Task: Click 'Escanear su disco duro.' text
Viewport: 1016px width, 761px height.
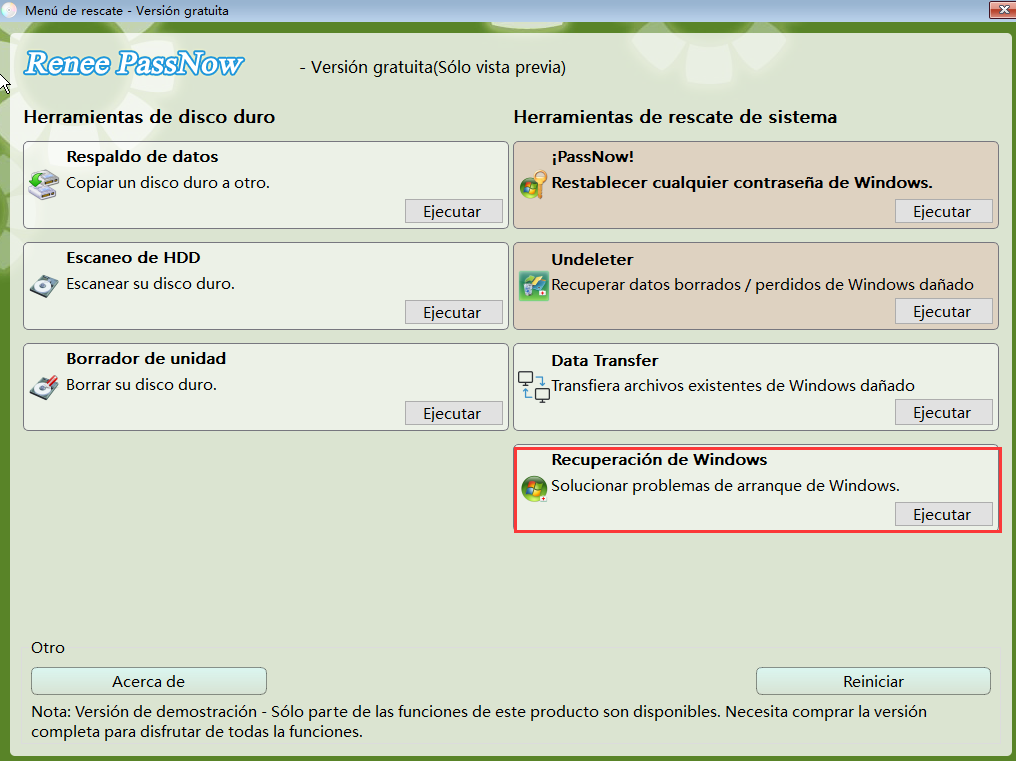Action: [150, 284]
